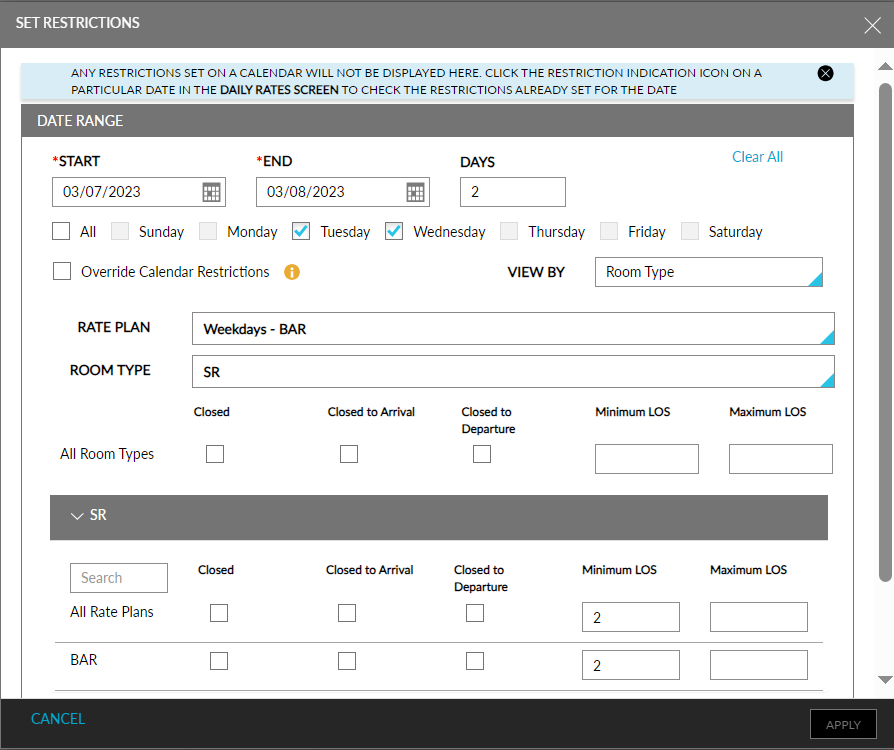Click the BAR rate plan label
The width and height of the screenshot is (894, 750).
[x=84, y=660]
